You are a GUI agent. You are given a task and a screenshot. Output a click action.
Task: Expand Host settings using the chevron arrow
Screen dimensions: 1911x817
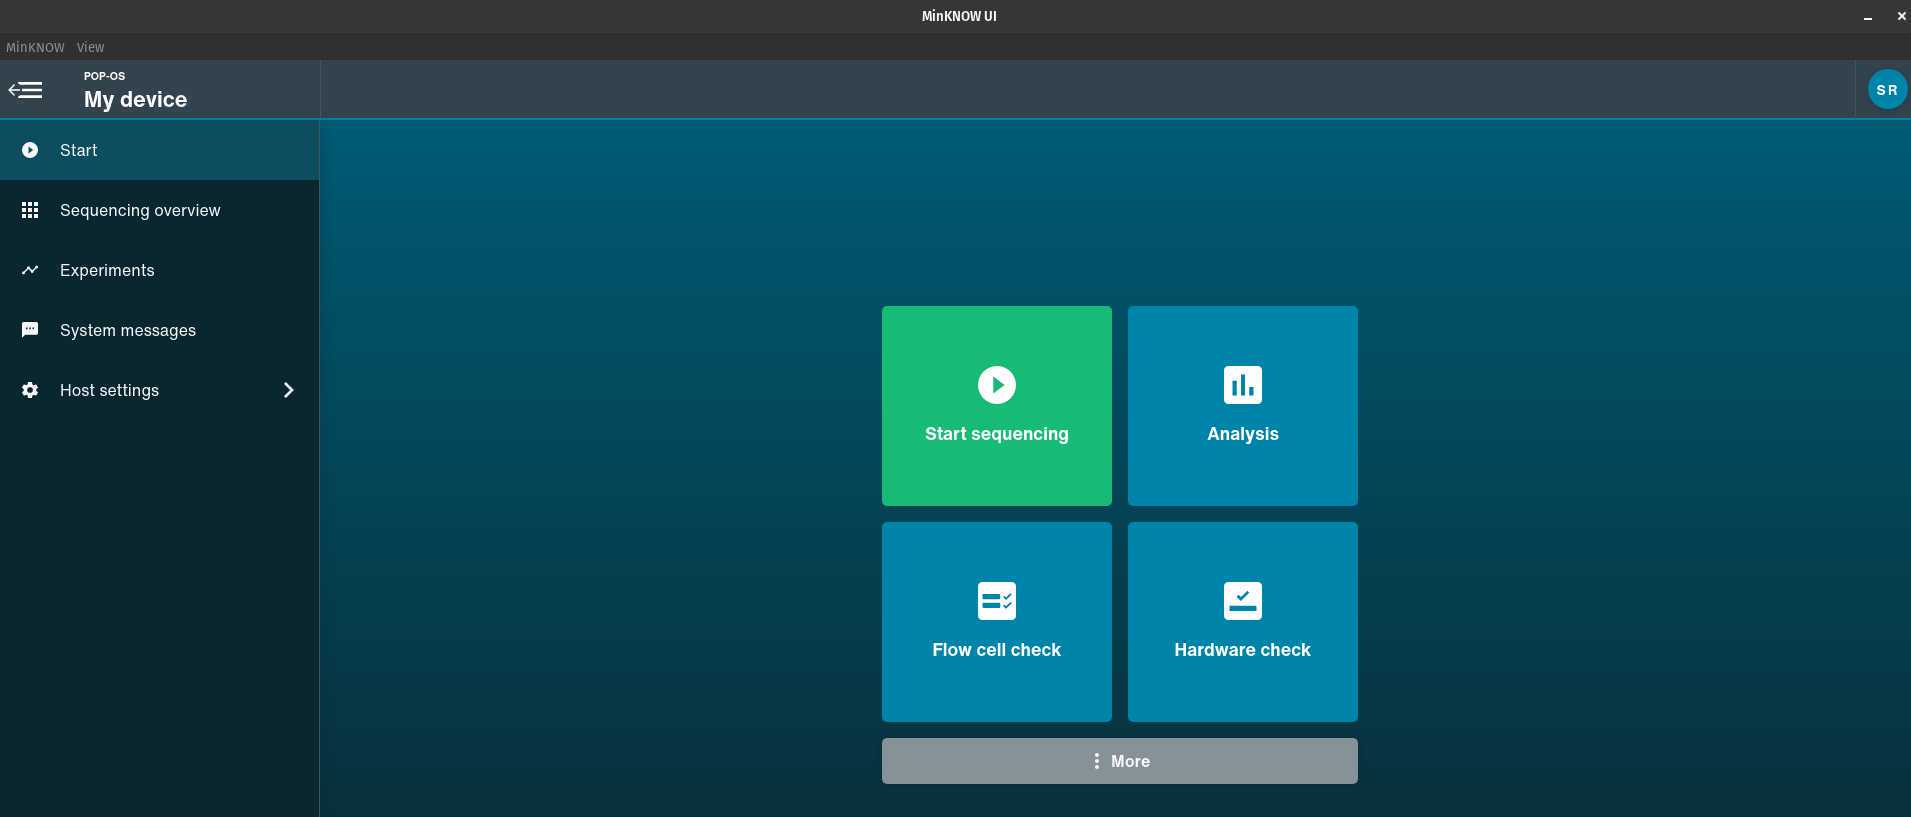point(289,390)
